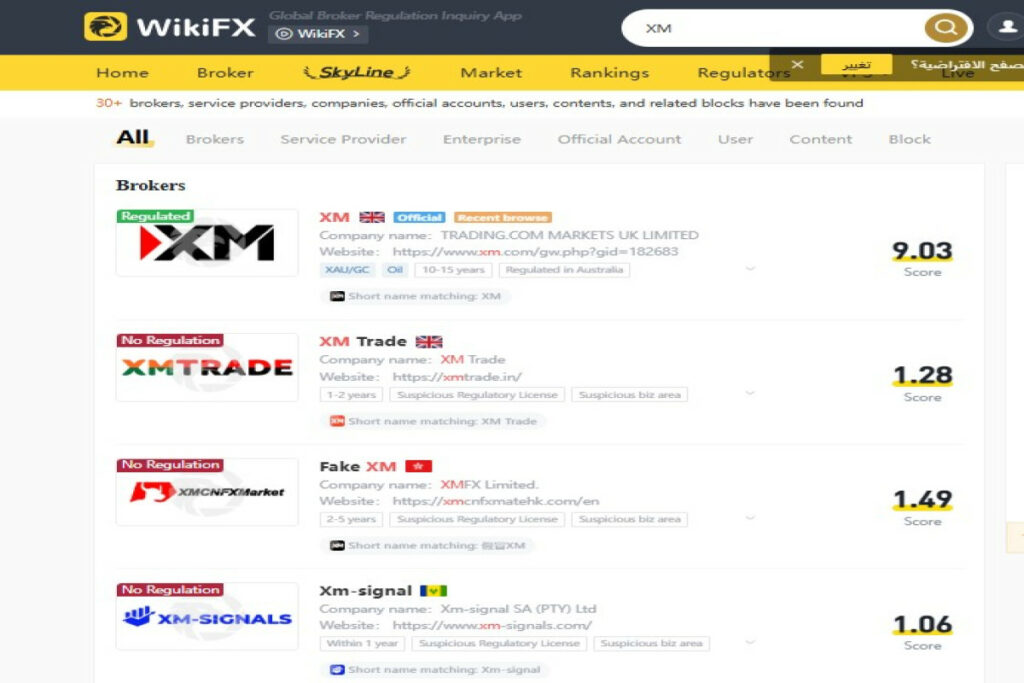Open the XM-SIGNALS logo thumbnail
The image size is (1024, 683).
(207, 617)
